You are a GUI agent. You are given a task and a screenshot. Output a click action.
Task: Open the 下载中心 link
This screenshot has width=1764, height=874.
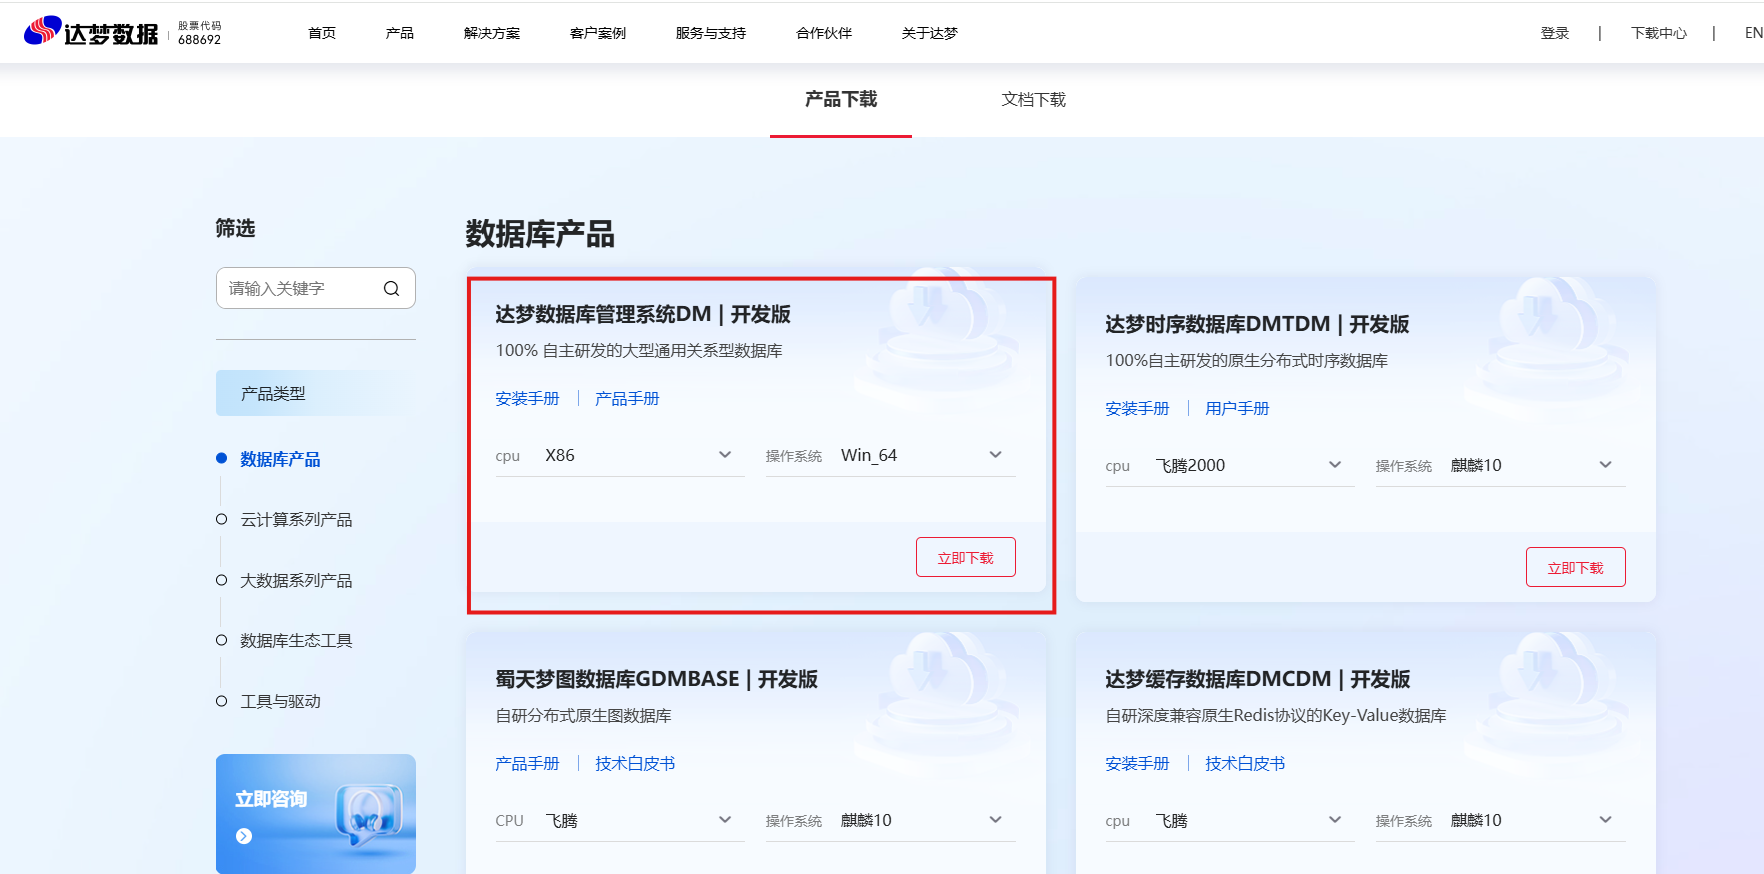point(1659,33)
